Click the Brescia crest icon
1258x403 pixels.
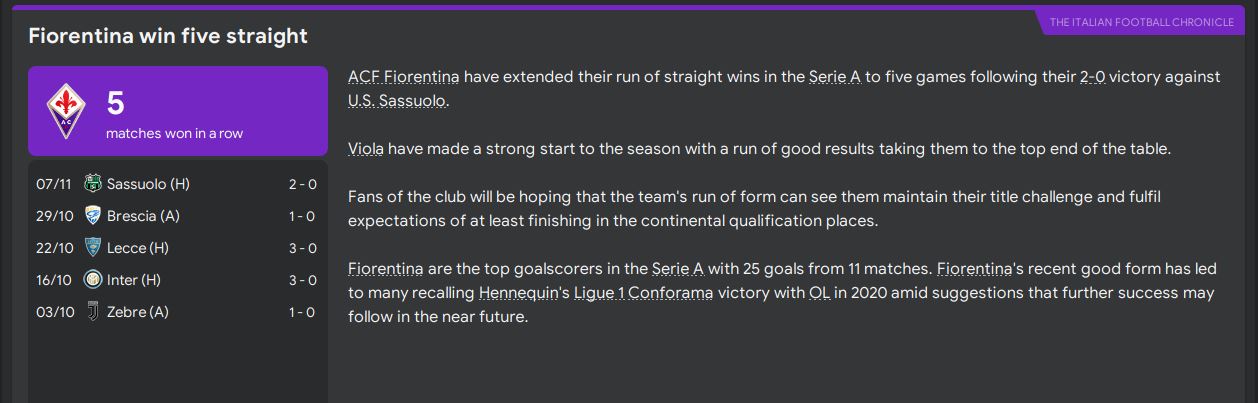point(93,216)
